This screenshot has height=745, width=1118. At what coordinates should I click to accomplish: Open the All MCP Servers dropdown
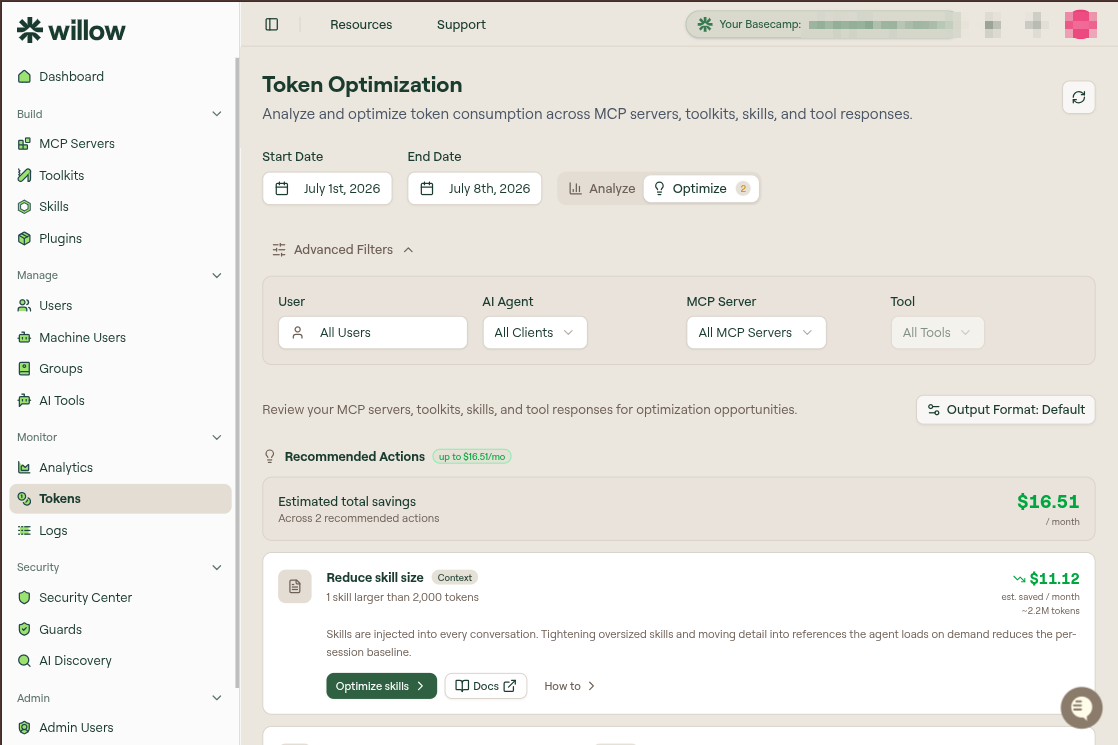pyautogui.click(x=756, y=333)
